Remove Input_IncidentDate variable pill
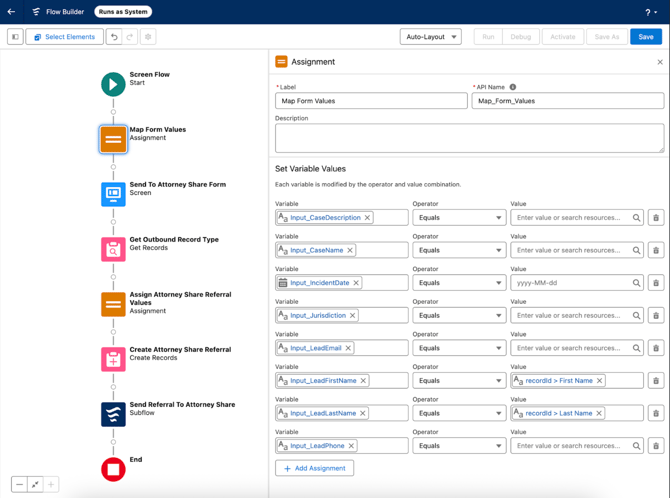The width and height of the screenshot is (670, 498). 356,283
